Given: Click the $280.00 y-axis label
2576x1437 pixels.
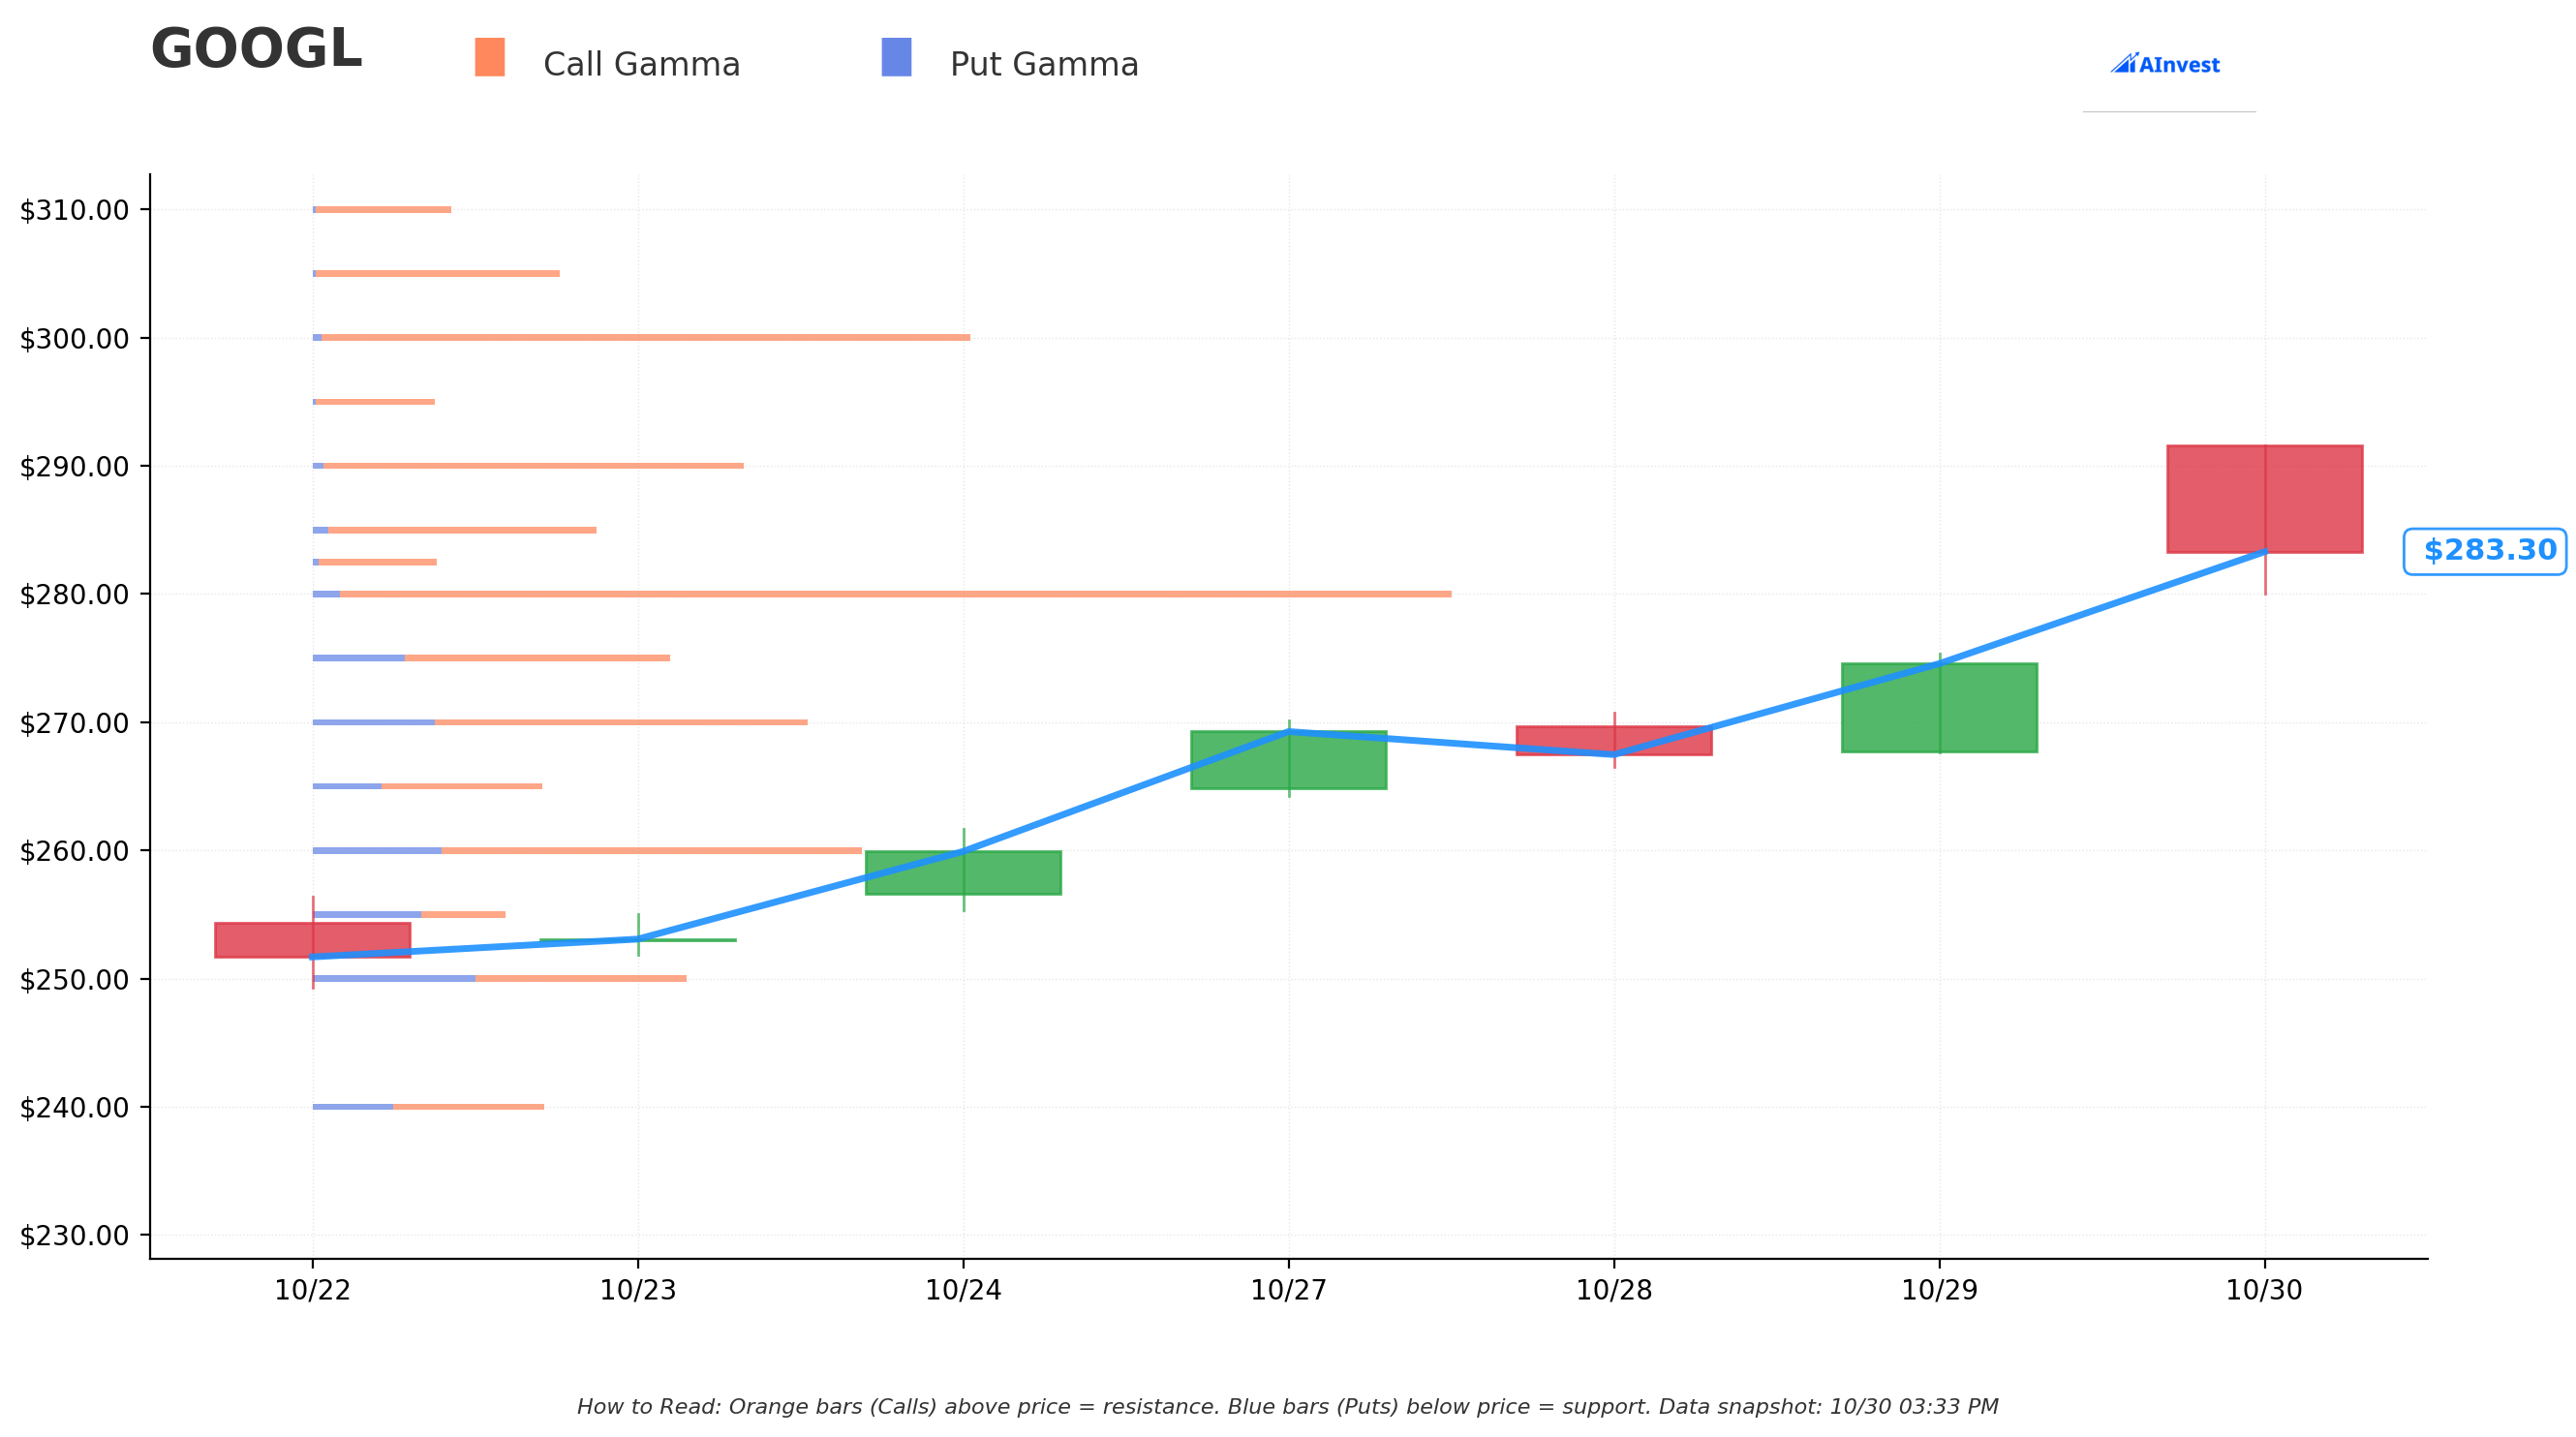Looking at the screenshot, I should [74, 595].
